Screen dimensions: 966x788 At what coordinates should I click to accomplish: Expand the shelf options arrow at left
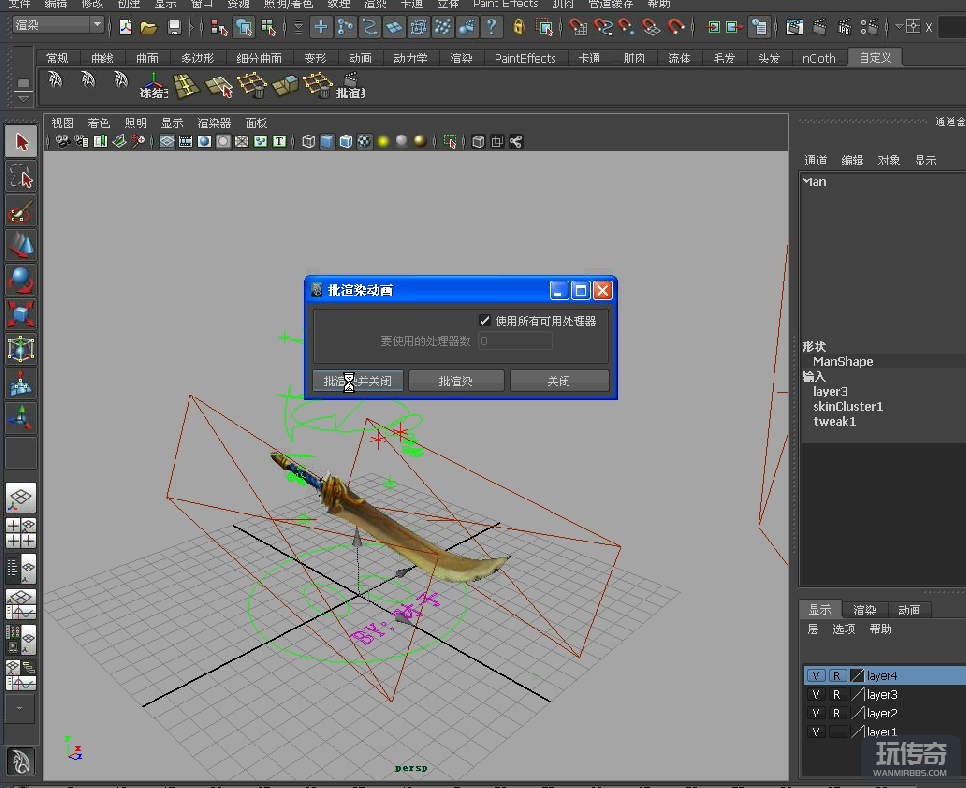pyautogui.click(x=23, y=99)
